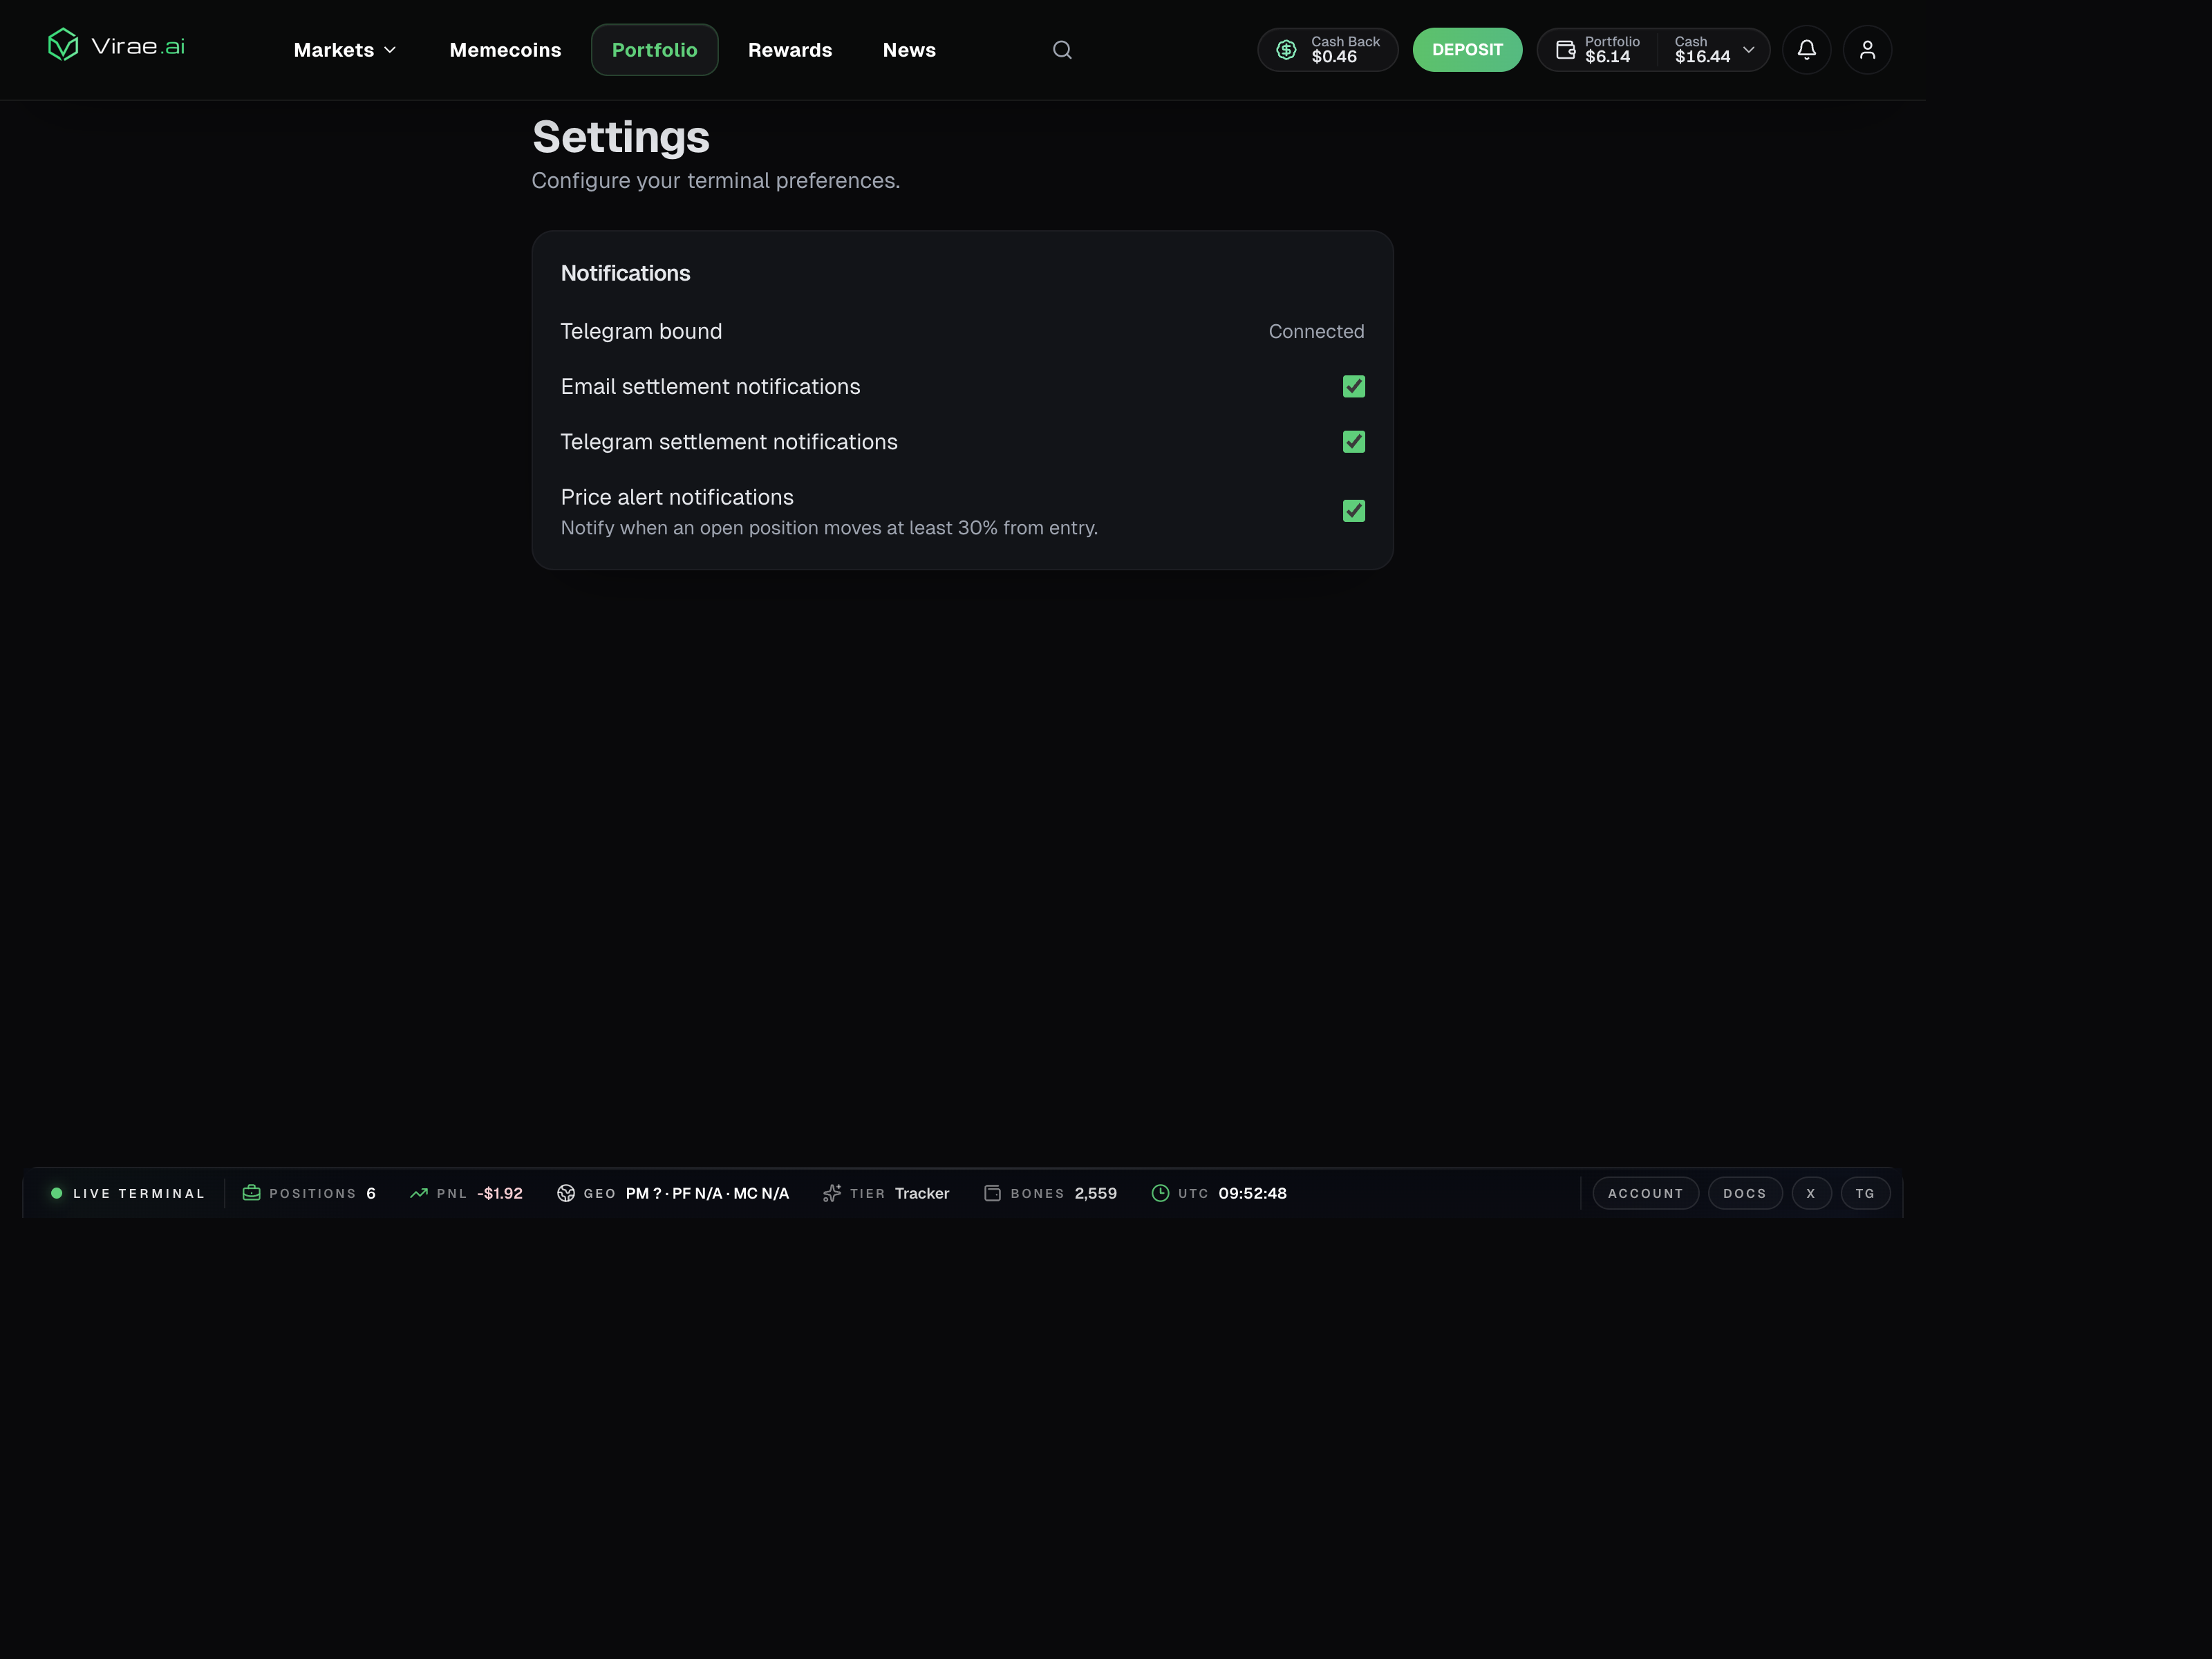This screenshot has width=2212, height=1659.
Task: Disable Email settlement notifications checkbox
Action: [x=1354, y=386]
